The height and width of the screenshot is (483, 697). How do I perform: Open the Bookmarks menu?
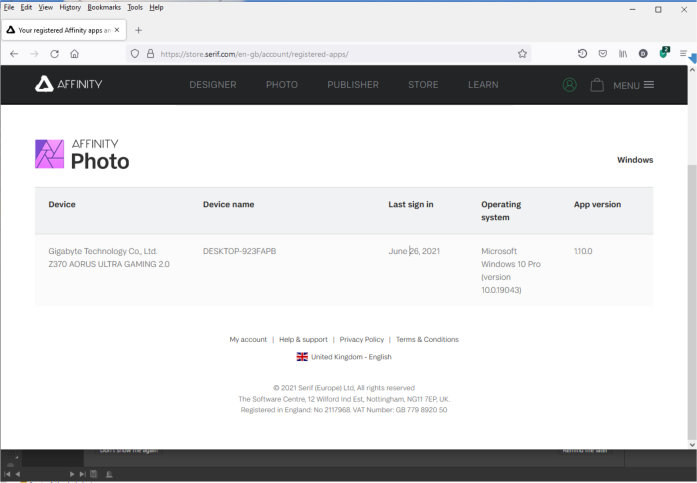coord(103,7)
